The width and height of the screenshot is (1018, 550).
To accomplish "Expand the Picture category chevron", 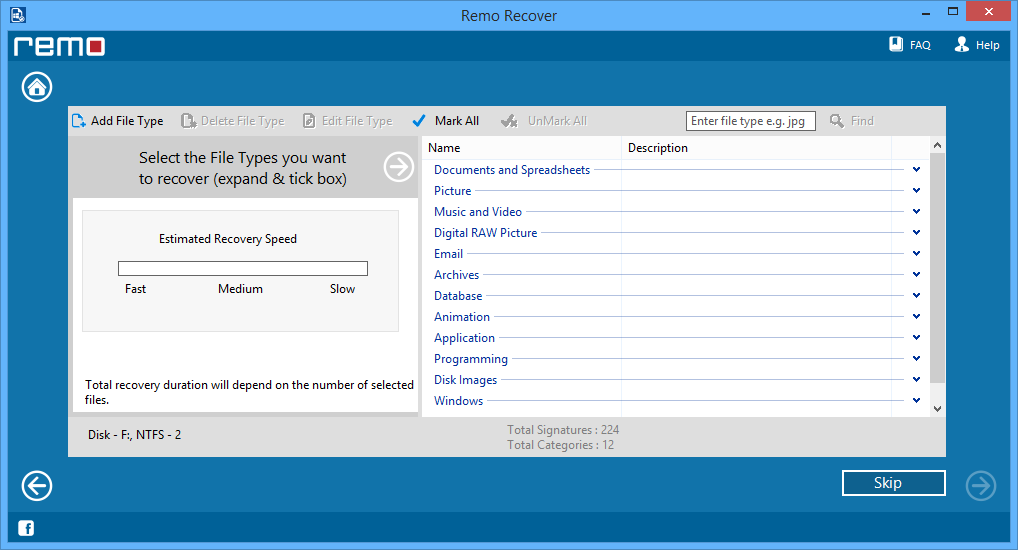I will [916, 190].
